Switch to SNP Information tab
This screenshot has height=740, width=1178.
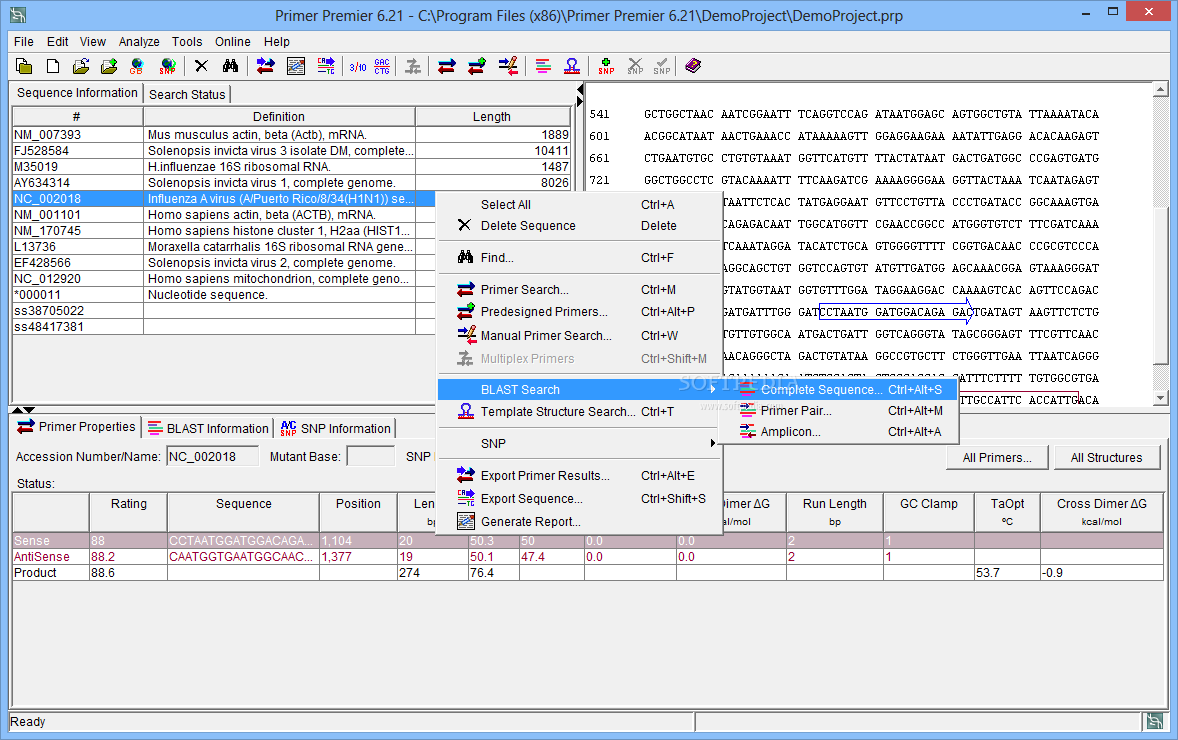pyautogui.click(x=336, y=429)
